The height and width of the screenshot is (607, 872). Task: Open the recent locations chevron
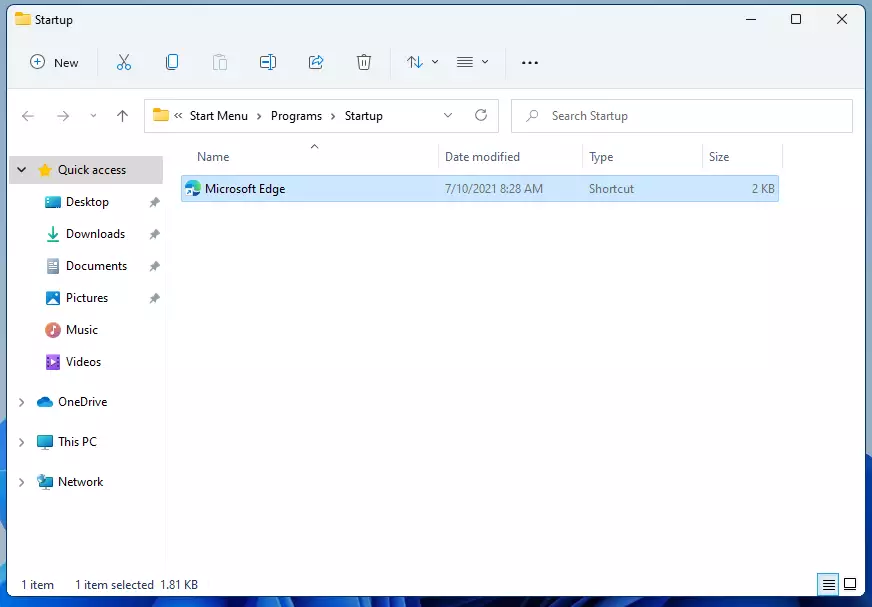pos(93,116)
